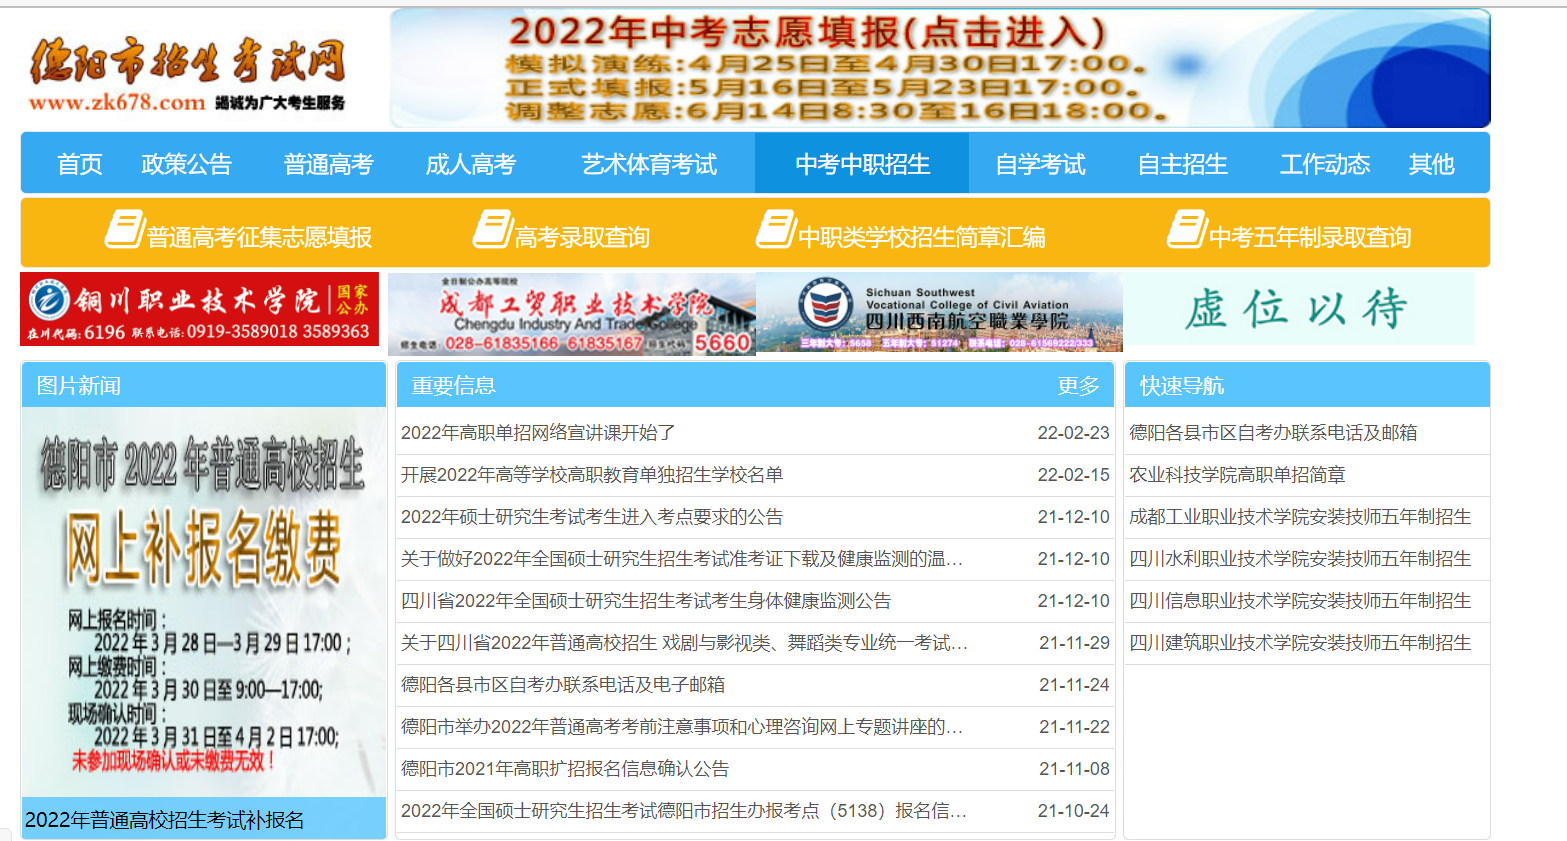Screen dimensions: 1567x841
Task: Click the 图片新闻 panel heading
Action: (x=79, y=386)
